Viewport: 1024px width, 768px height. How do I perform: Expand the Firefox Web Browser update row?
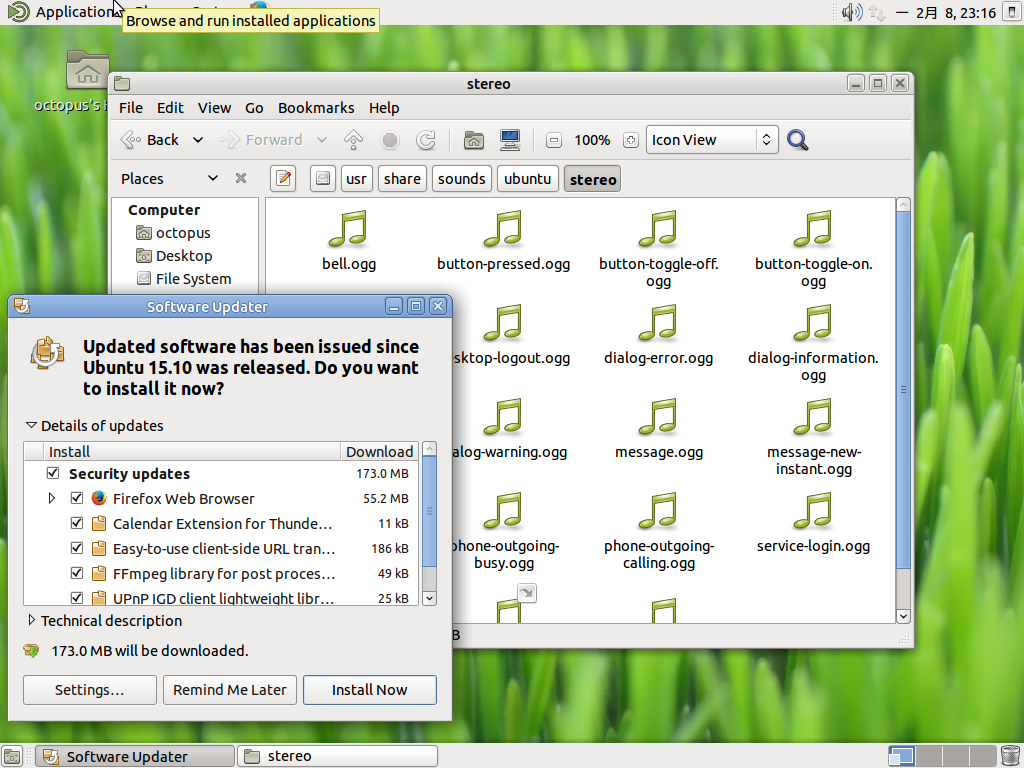pyautogui.click(x=52, y=498)
